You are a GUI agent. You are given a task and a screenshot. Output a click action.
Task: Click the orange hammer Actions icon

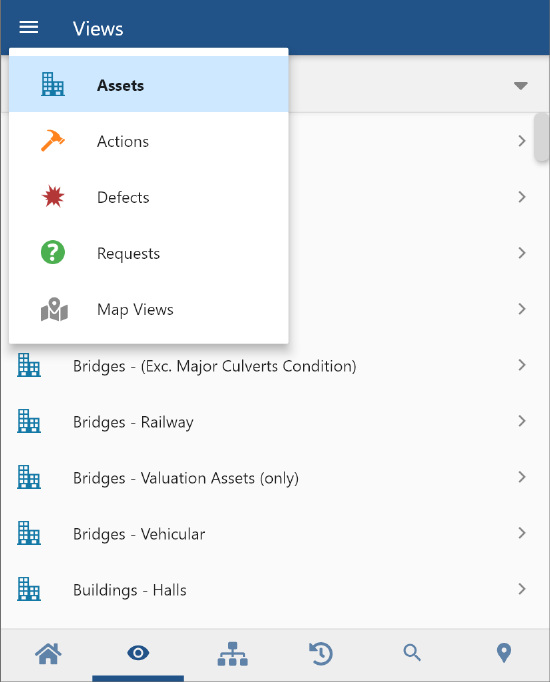pyautogui.click(x=53, y=140)
